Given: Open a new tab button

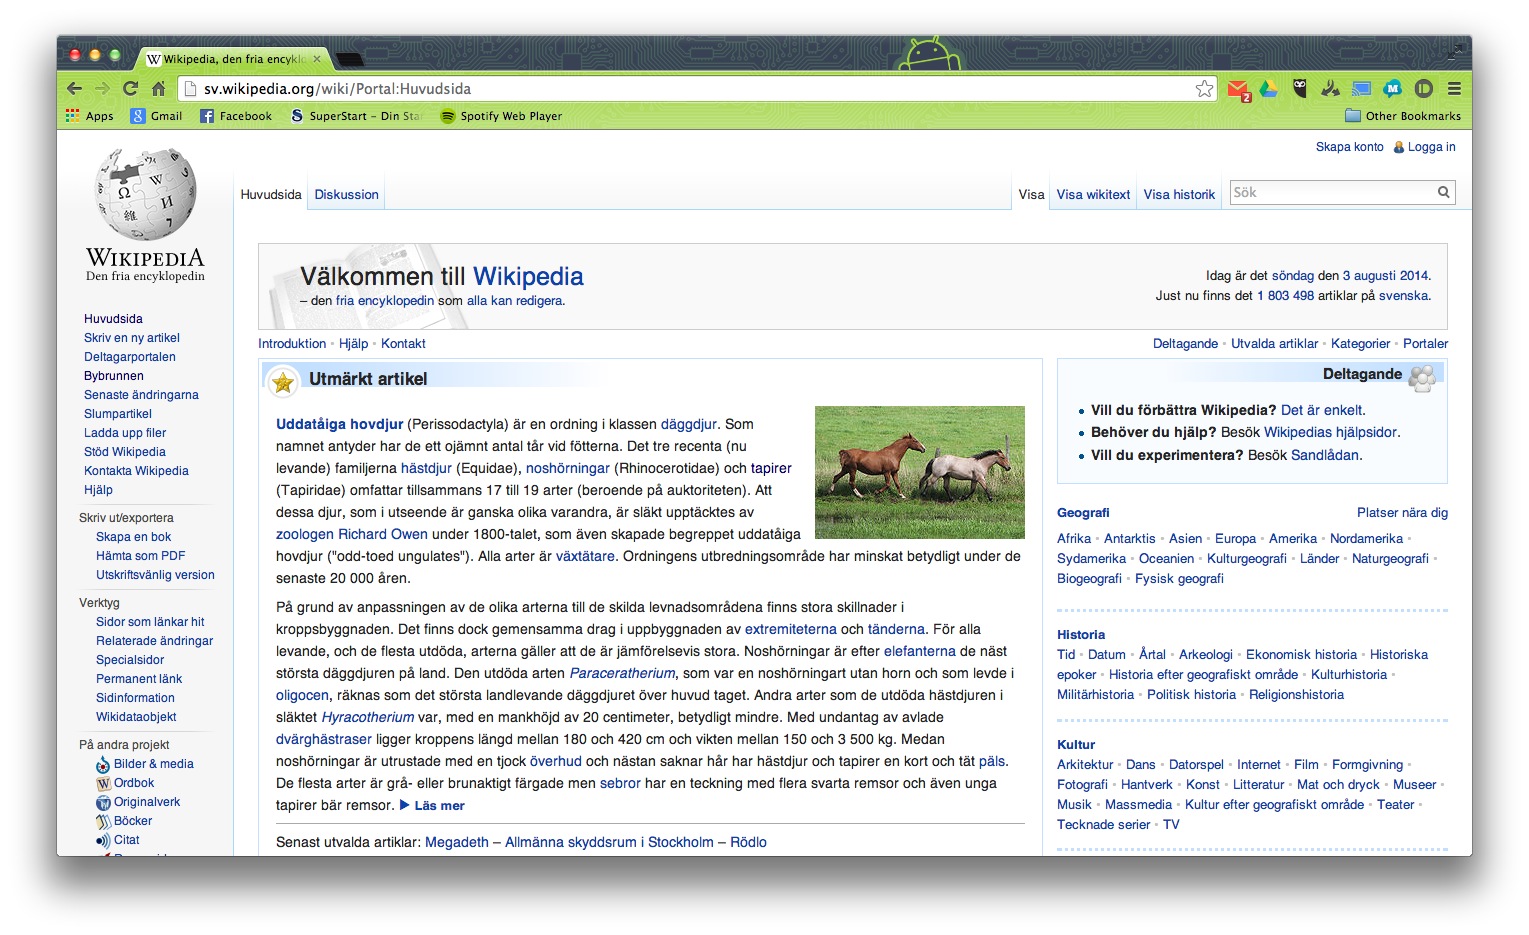Looking at the screenshot, I should click(349, 59).
